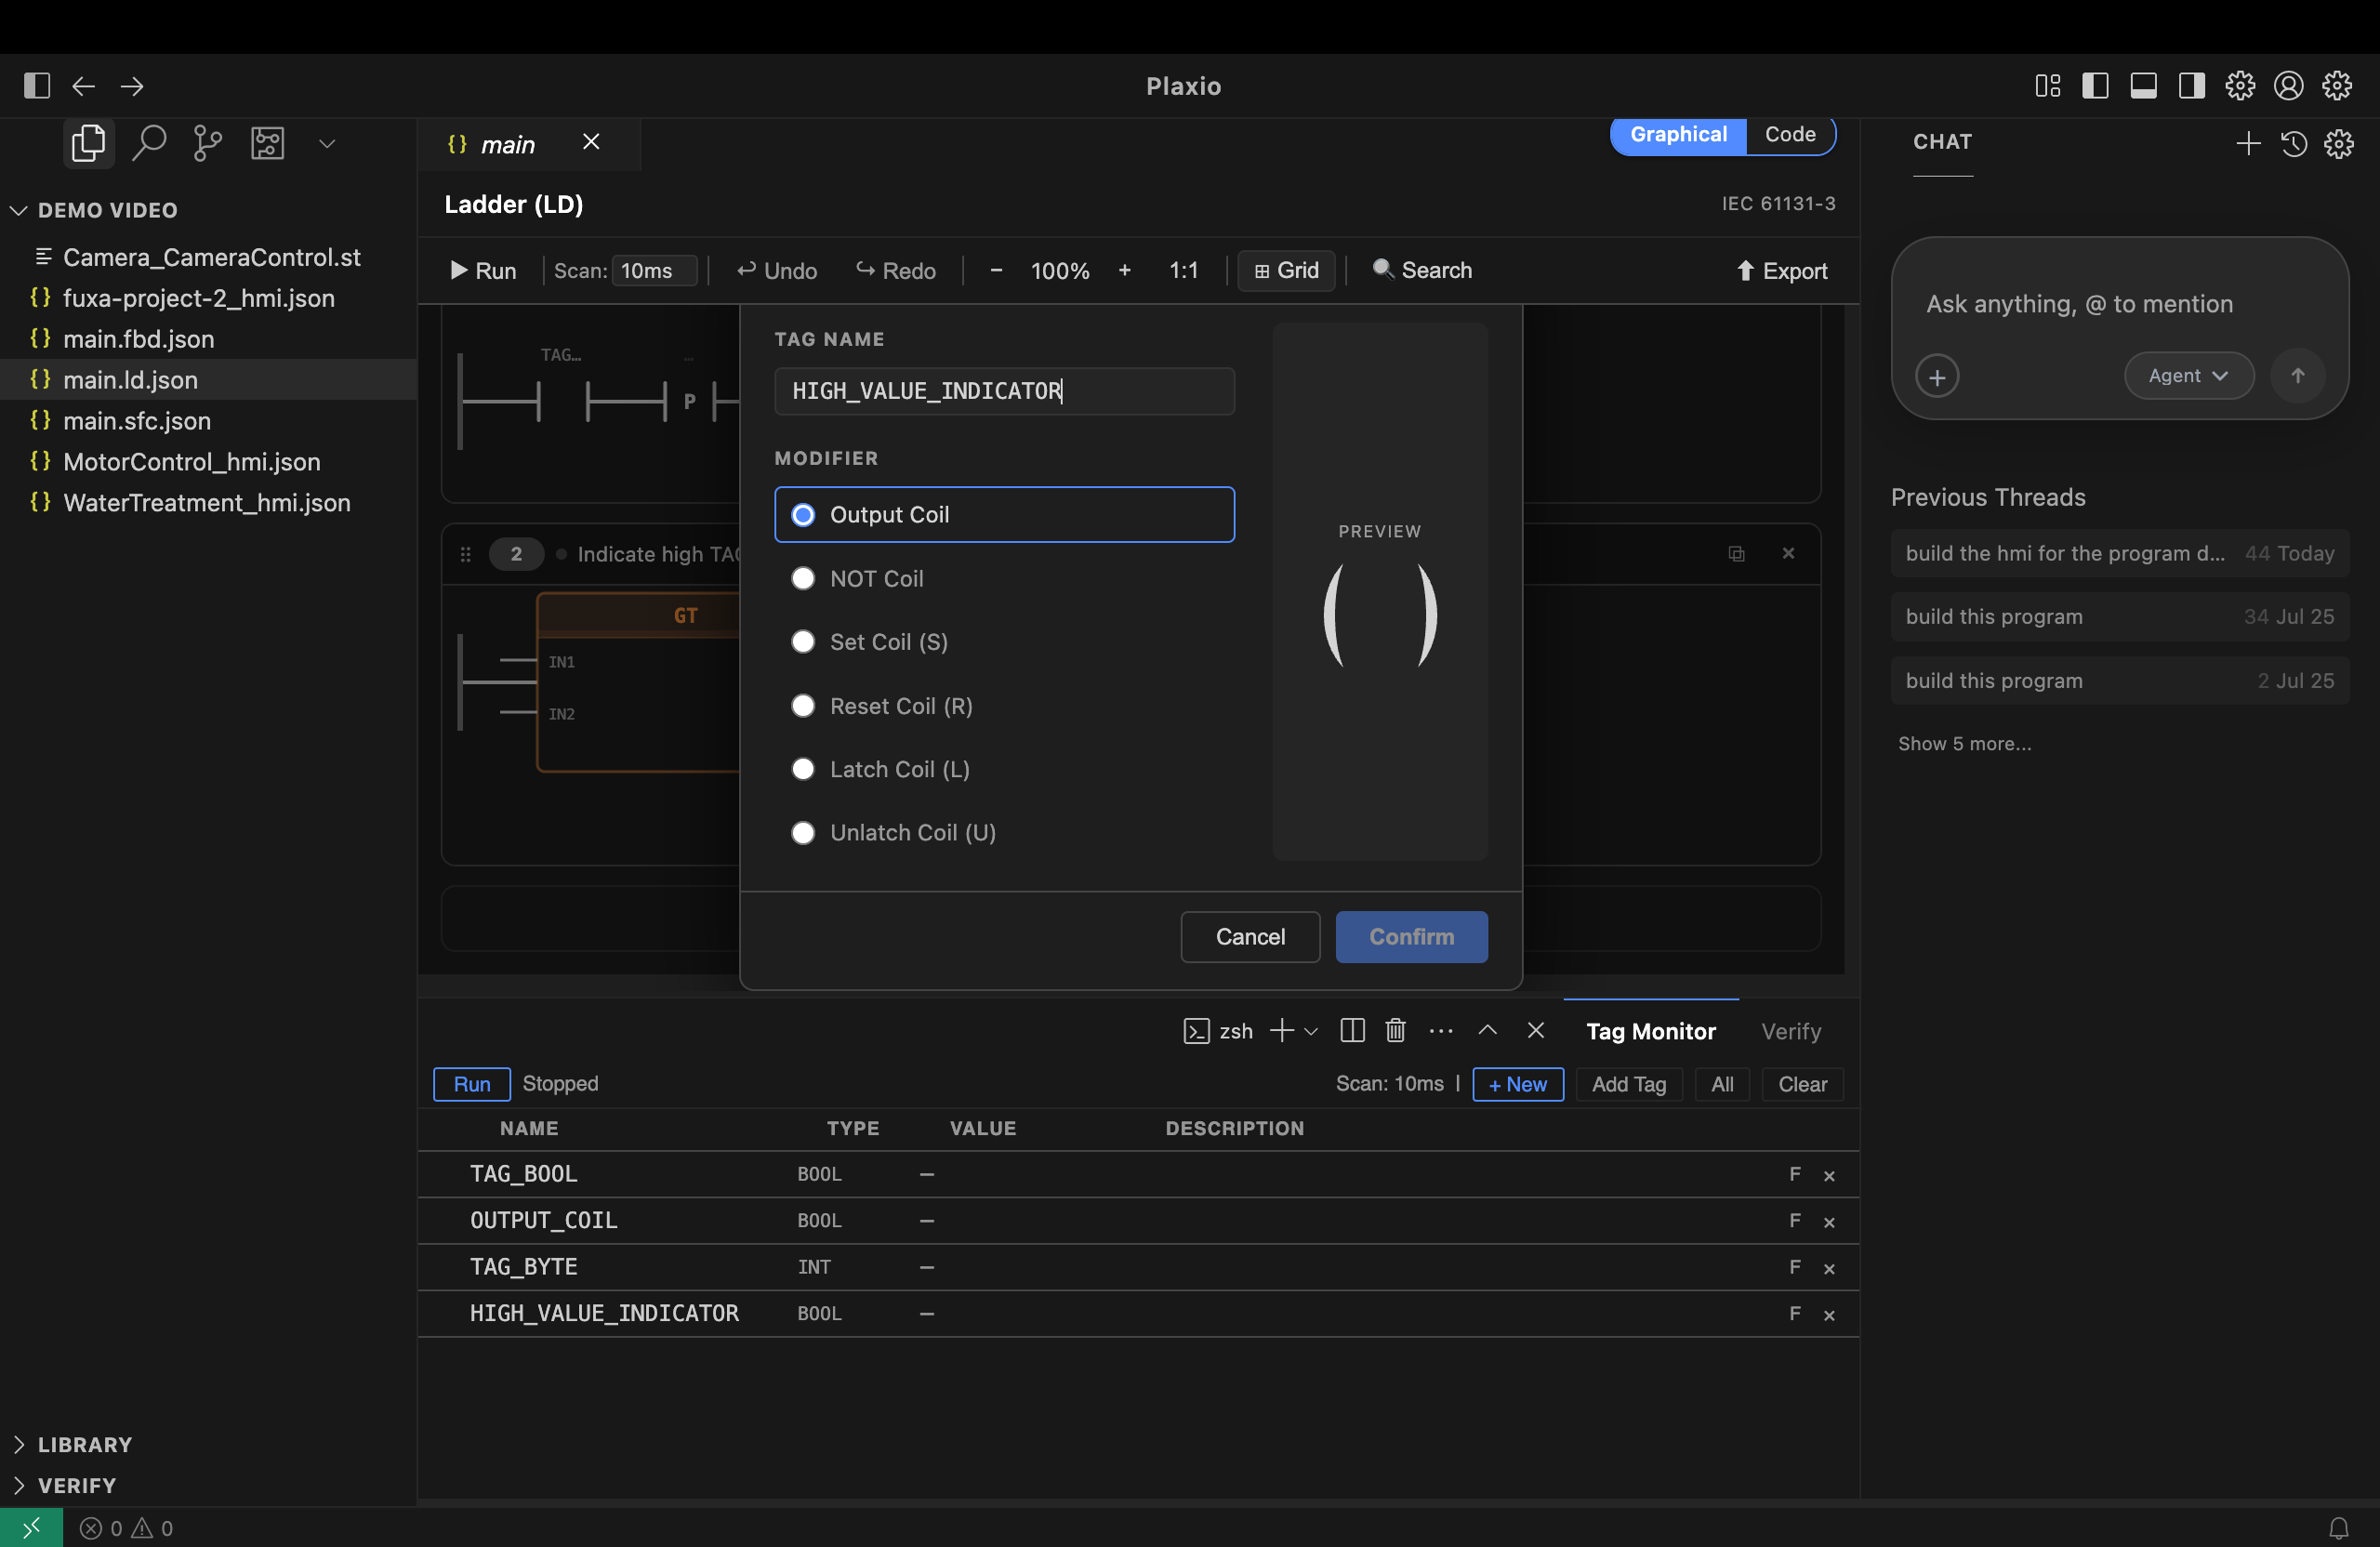
Task: Delete rung 2 with its x icon
Action: [x=1788, y=553]
